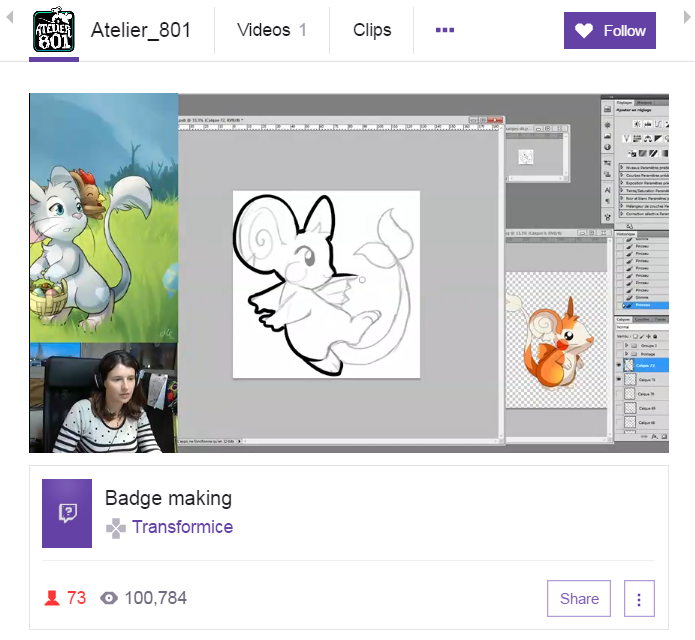Image resolution: width=695 pixels, height=640 pixels.
Task: Toggle visibility eye of Calque 72 layer
Action: (x=619, y=365)
